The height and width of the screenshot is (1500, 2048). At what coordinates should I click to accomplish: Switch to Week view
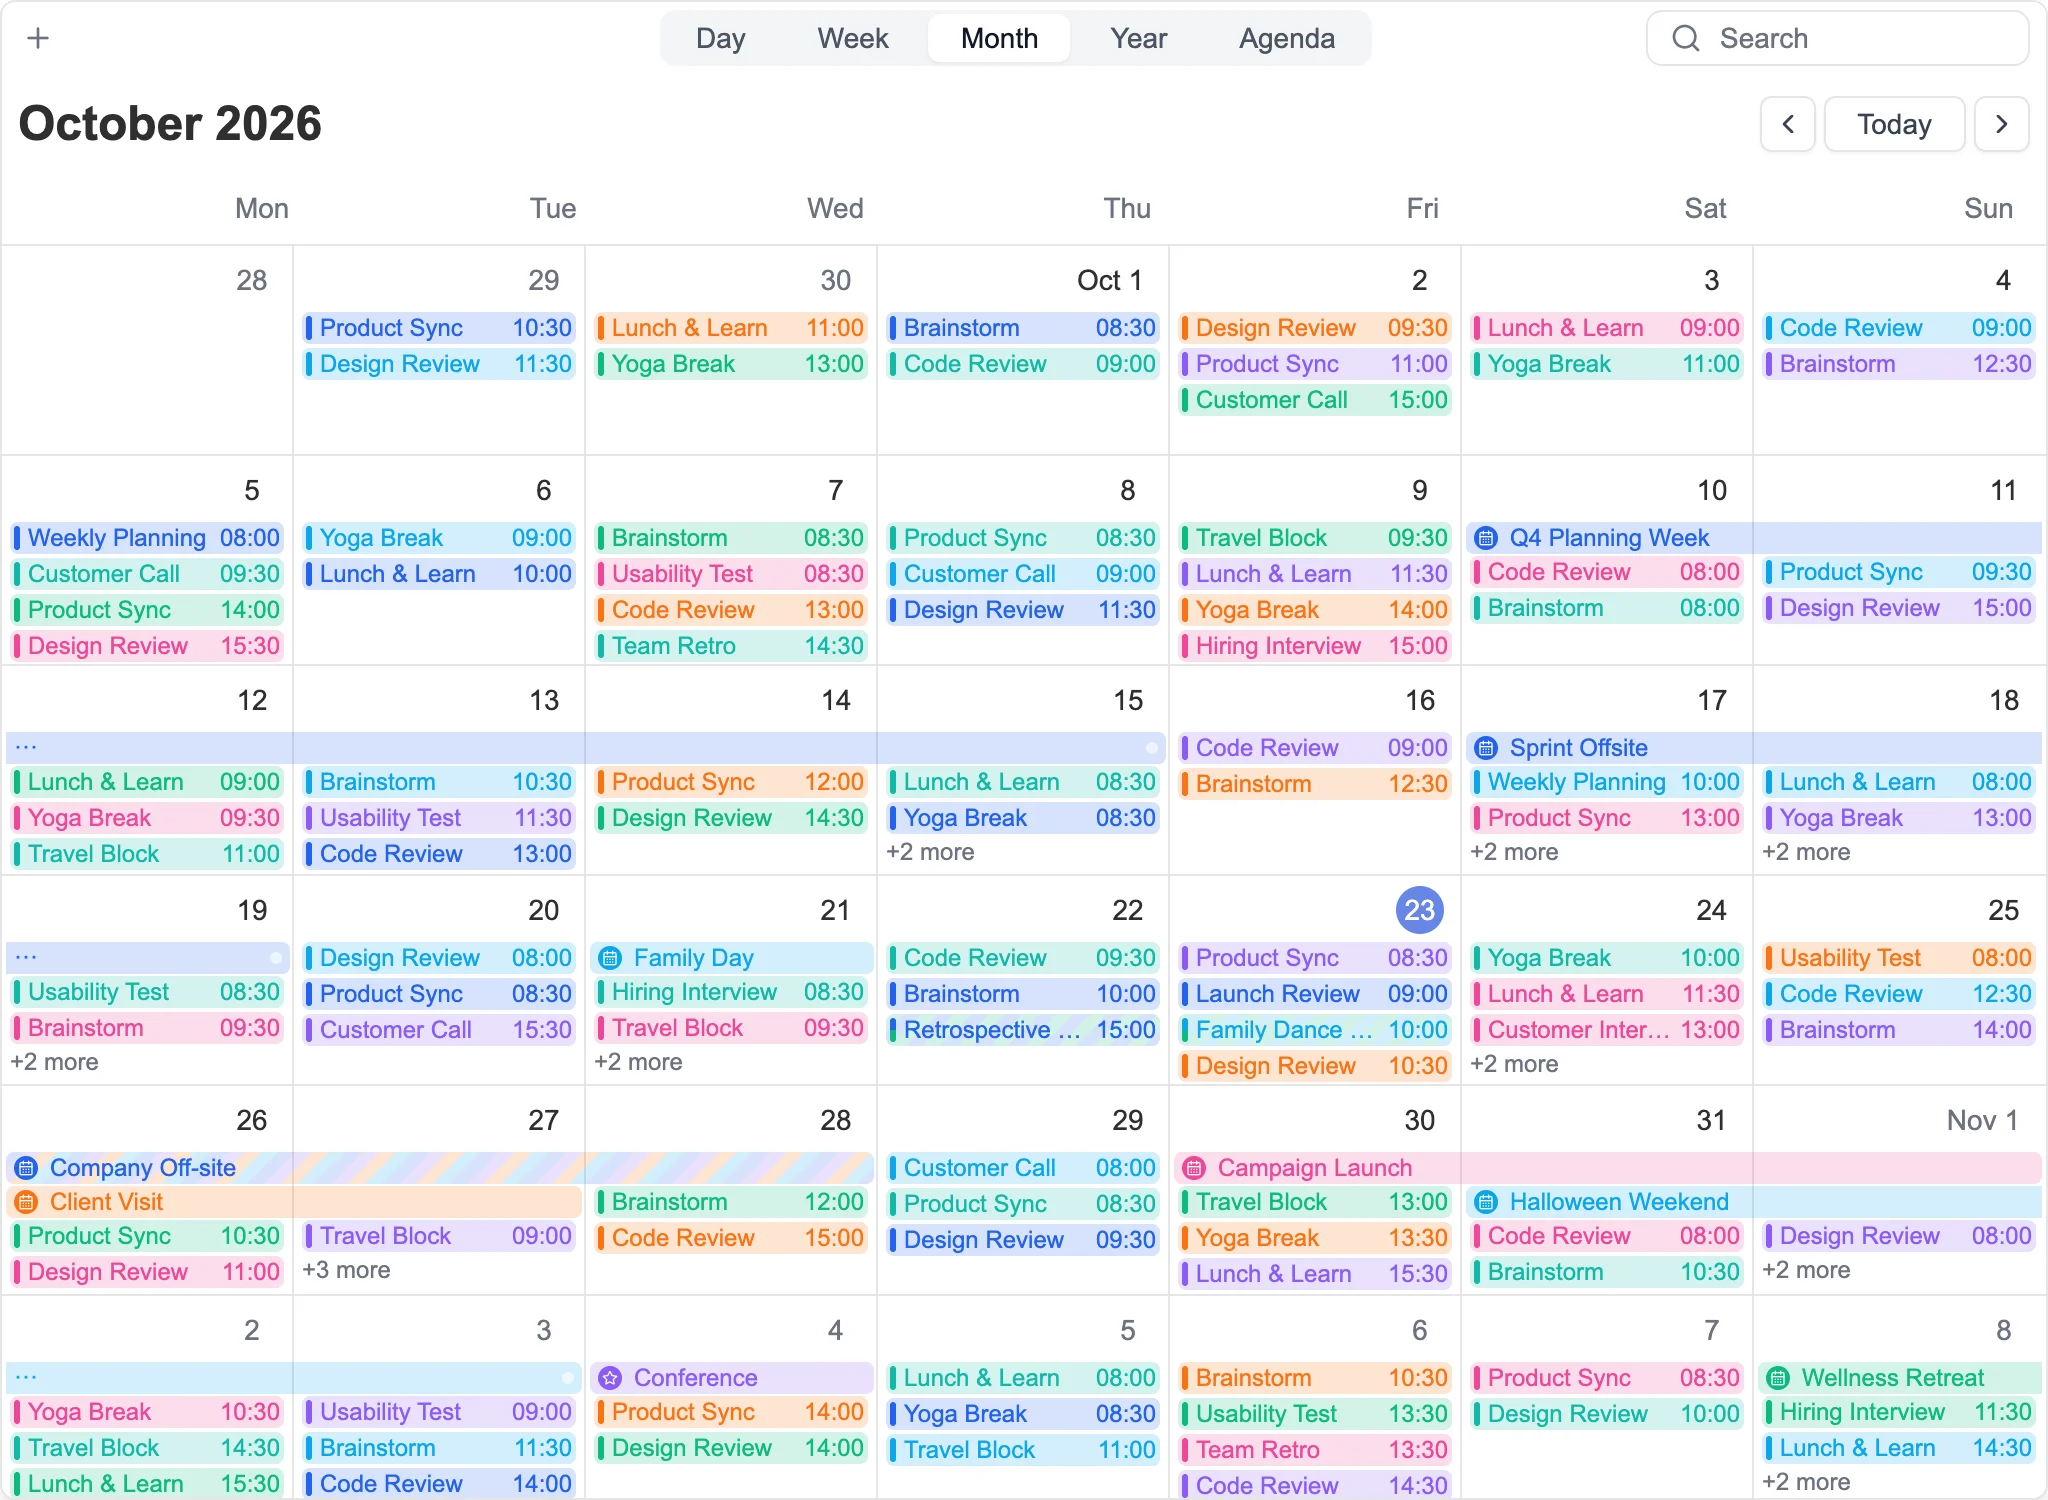pyautogui.click(x=853, y=38)
